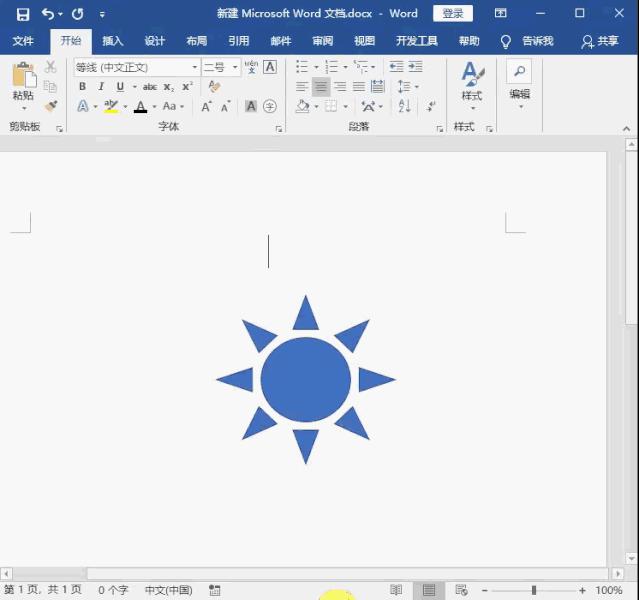Open the 样式 styles gallery

click(472, 86)
